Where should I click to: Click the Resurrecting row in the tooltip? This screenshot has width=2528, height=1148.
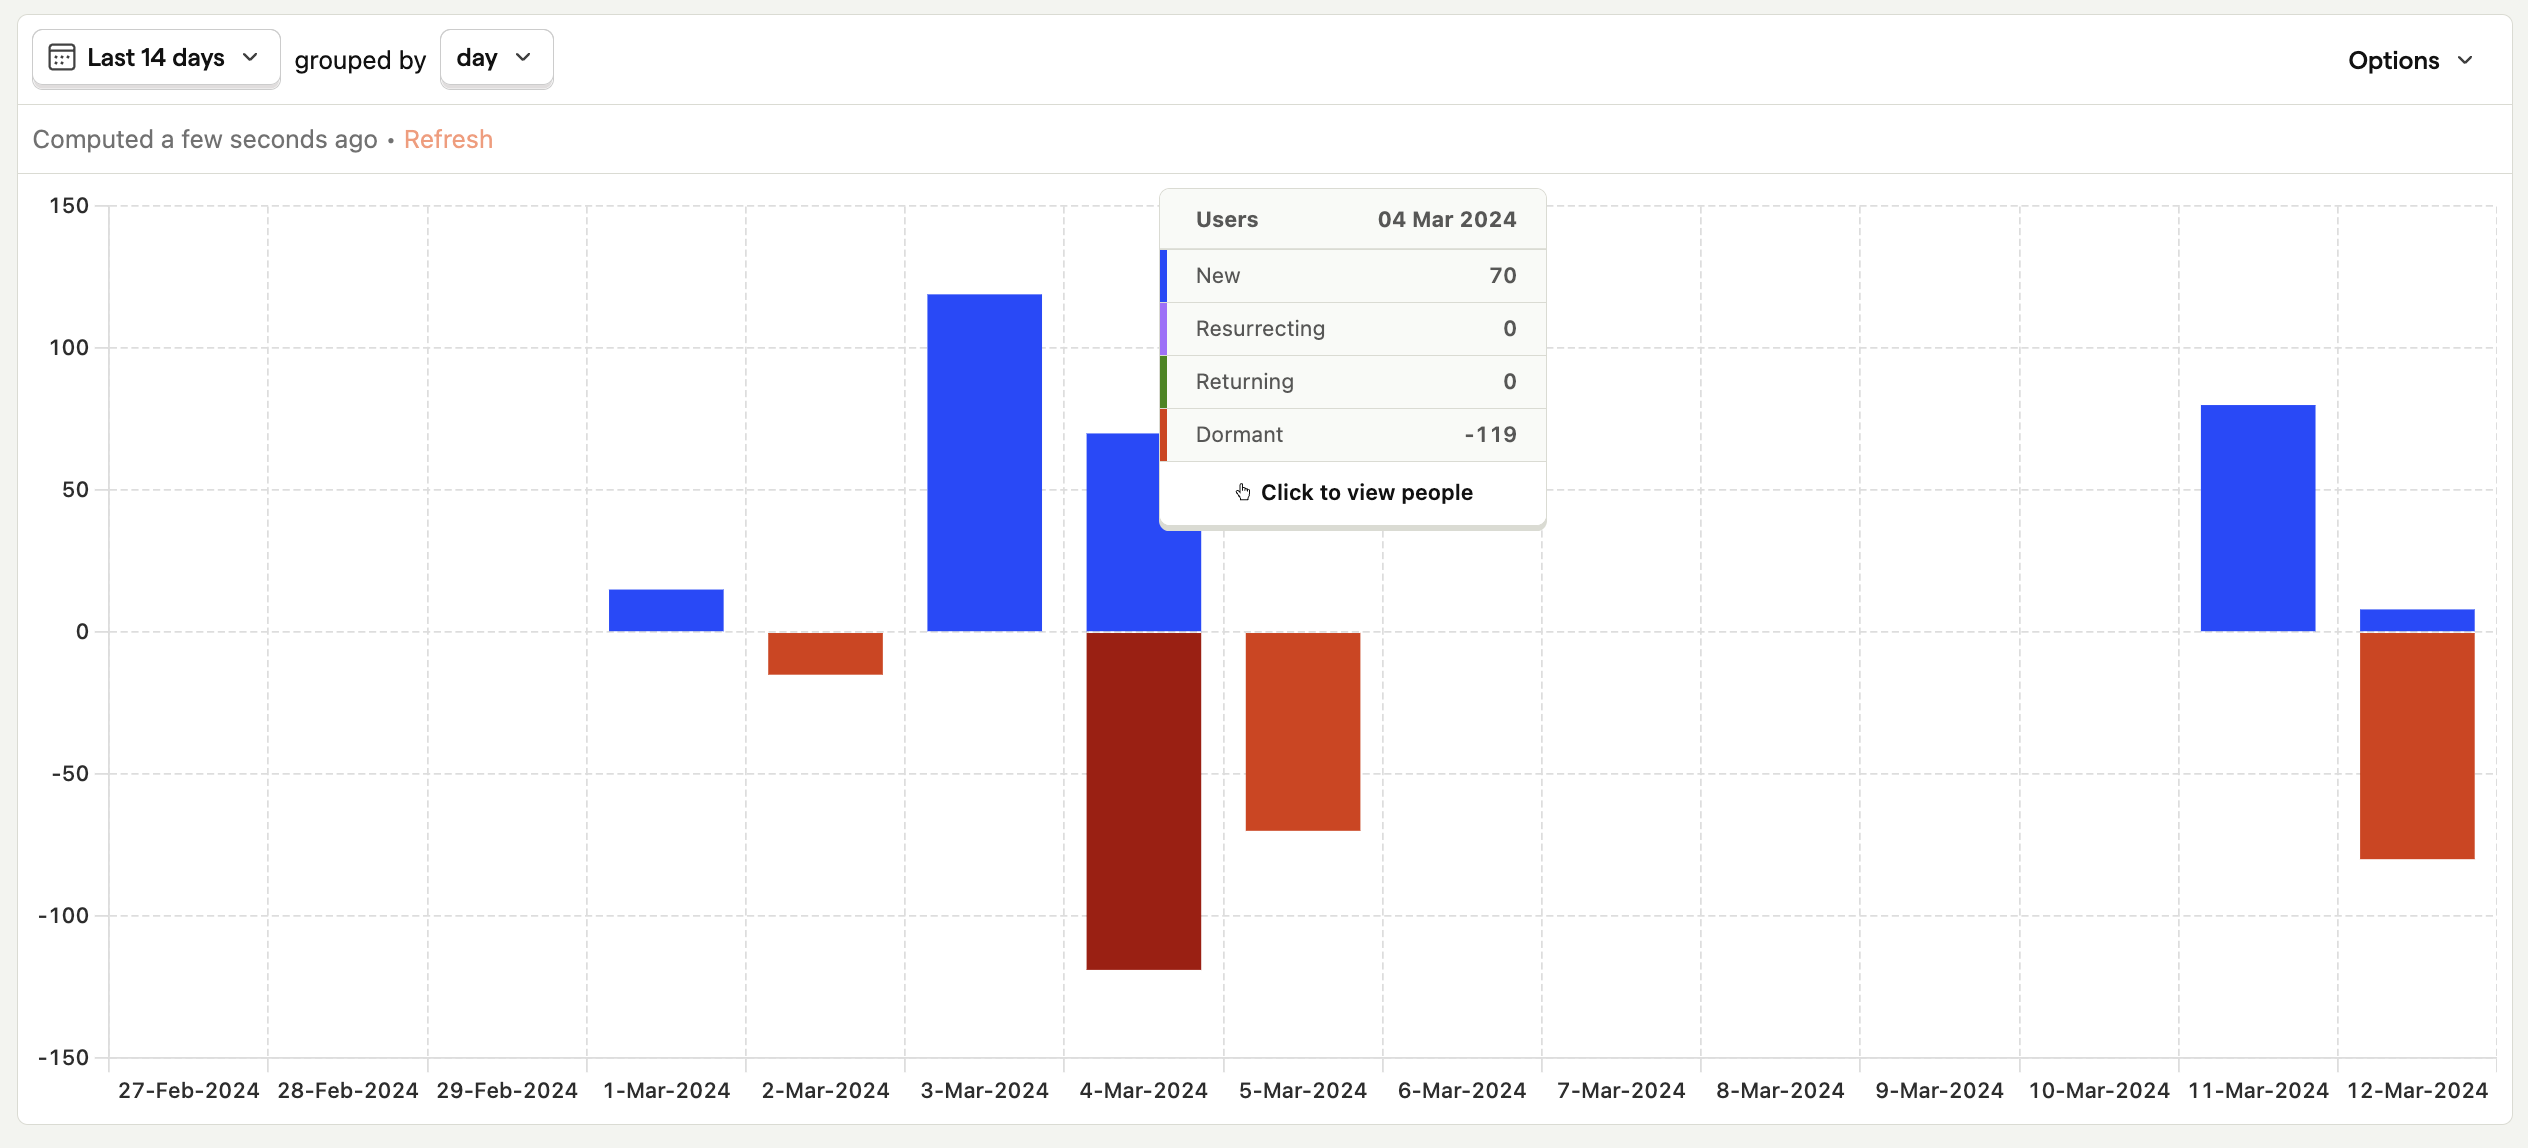coord(1353,329)
